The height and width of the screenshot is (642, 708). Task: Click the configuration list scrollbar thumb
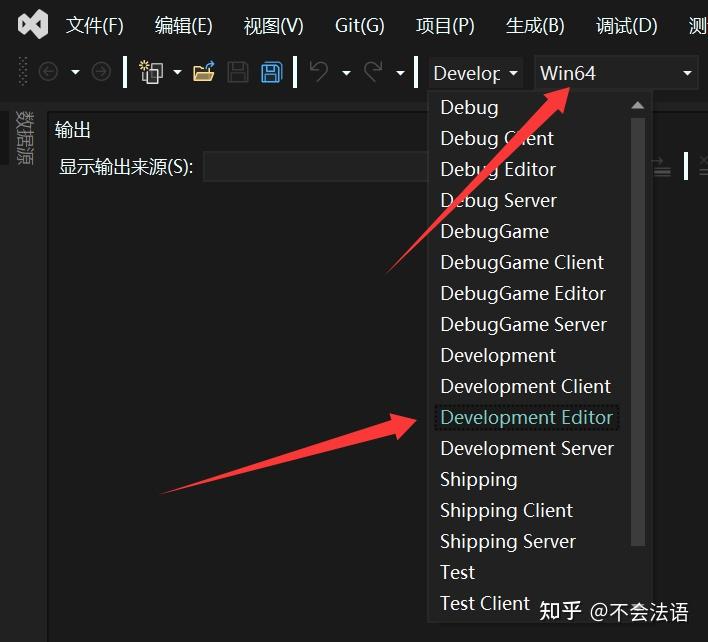tap(638, 332)
